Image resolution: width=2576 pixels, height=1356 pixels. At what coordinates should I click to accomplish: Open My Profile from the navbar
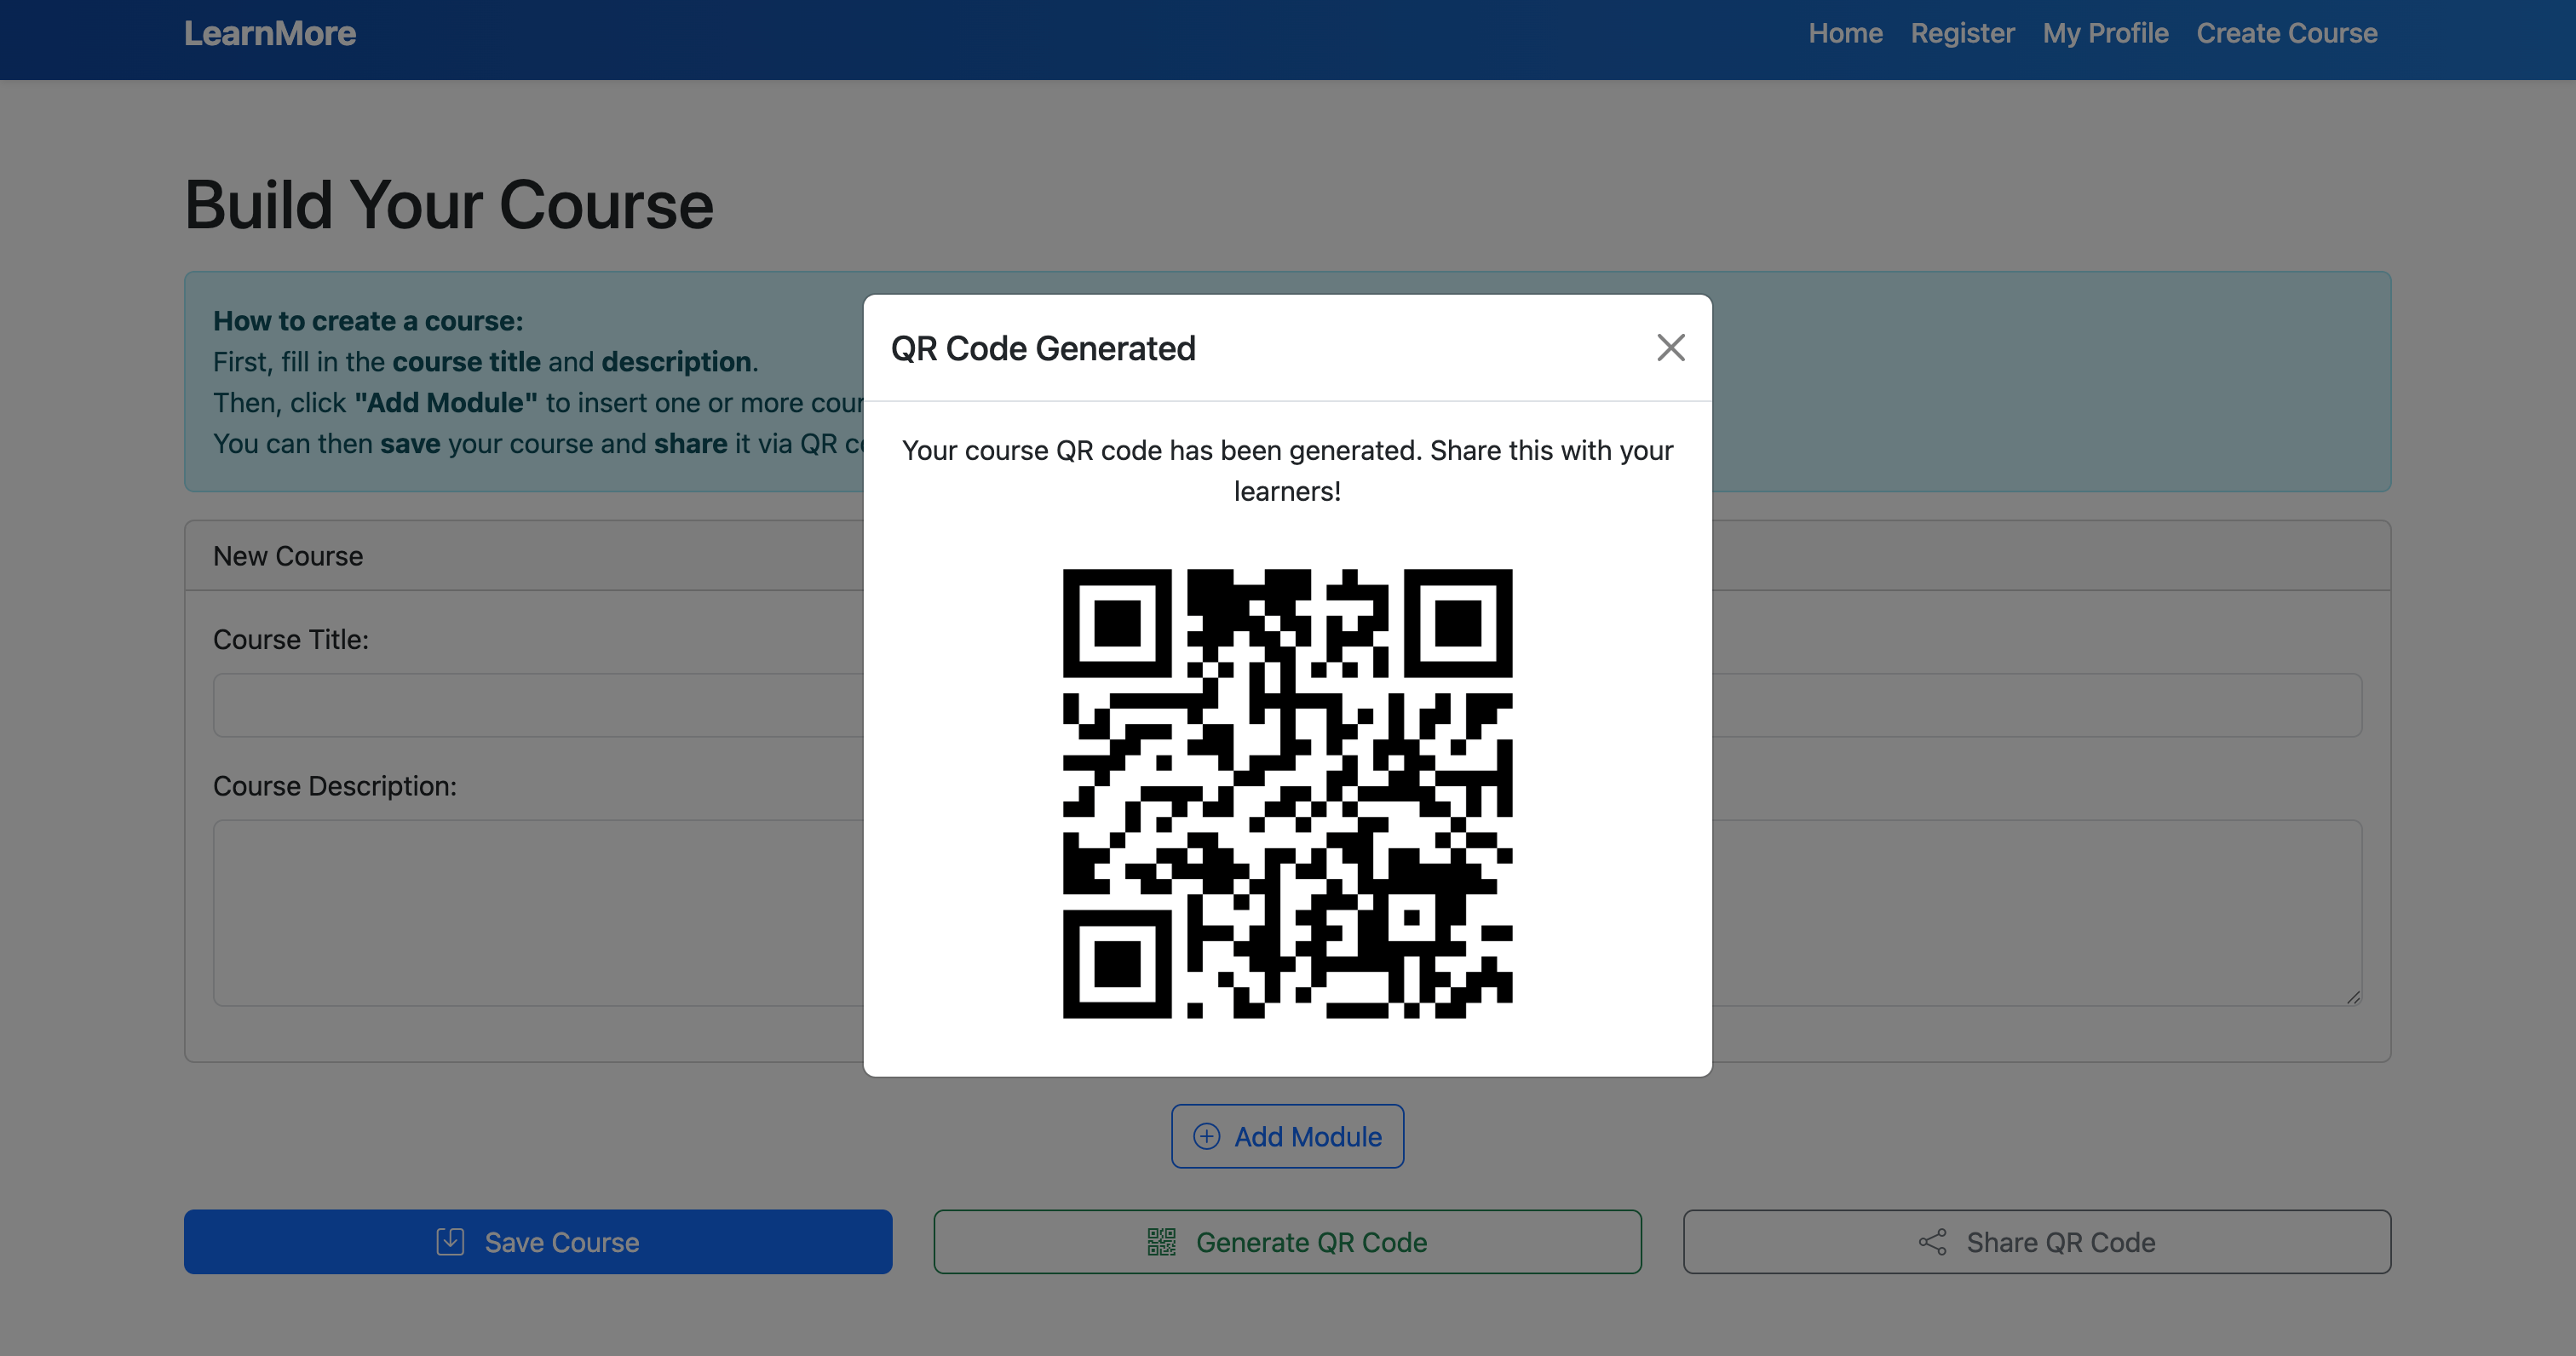pos(2105,33)
